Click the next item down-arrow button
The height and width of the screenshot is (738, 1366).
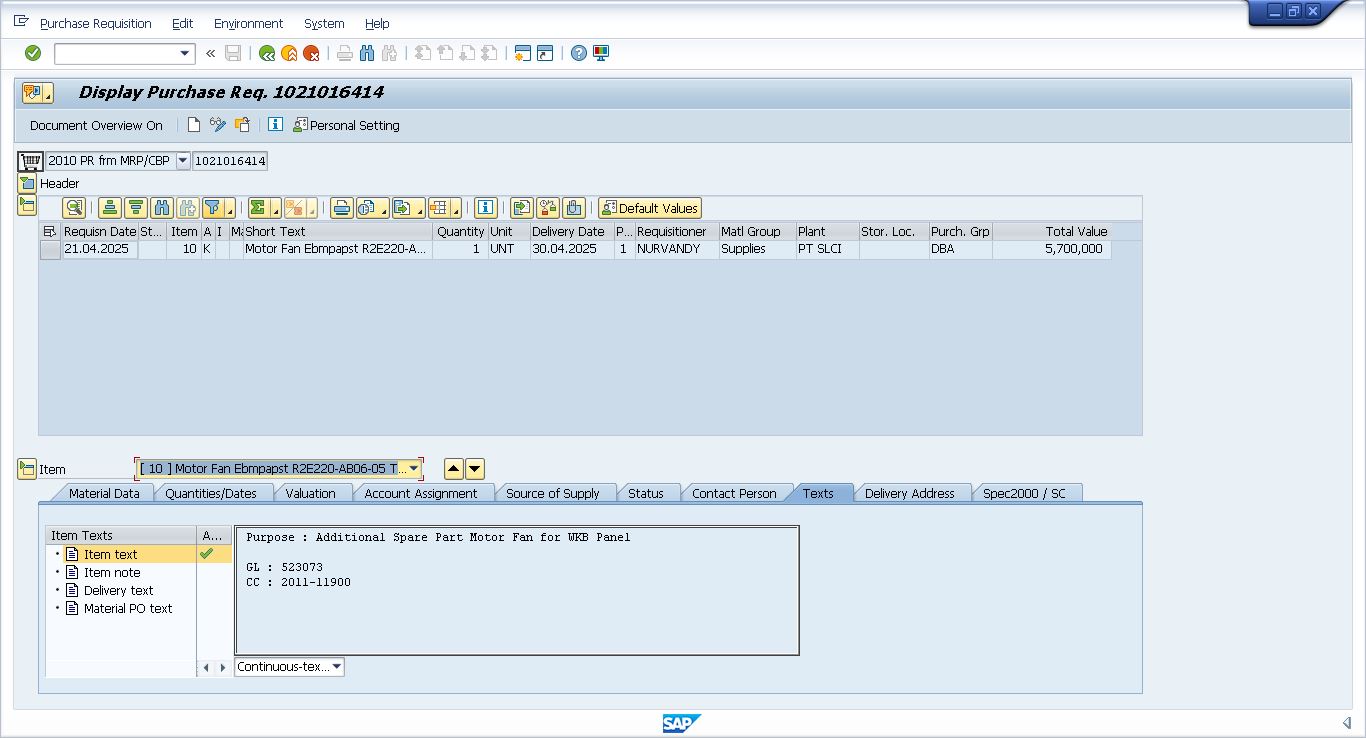click(x=475, y=469)
